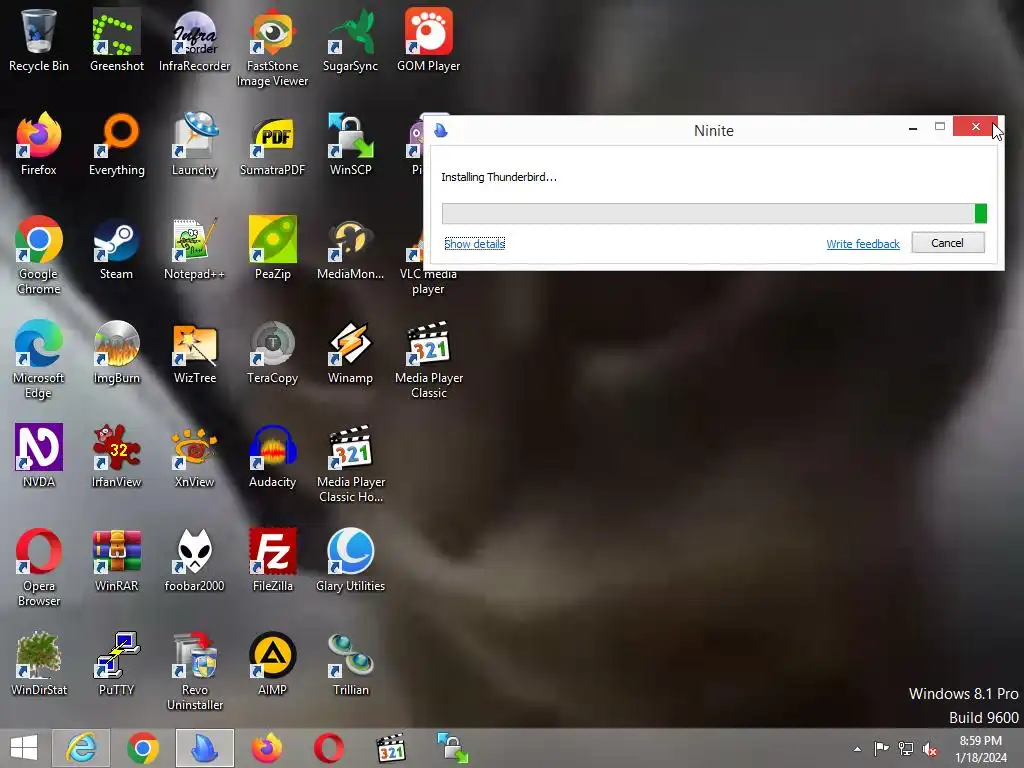Select the ImgBurn desktop icon
Viewport: 1024px width, 768px height.
[x=116, y=351]
